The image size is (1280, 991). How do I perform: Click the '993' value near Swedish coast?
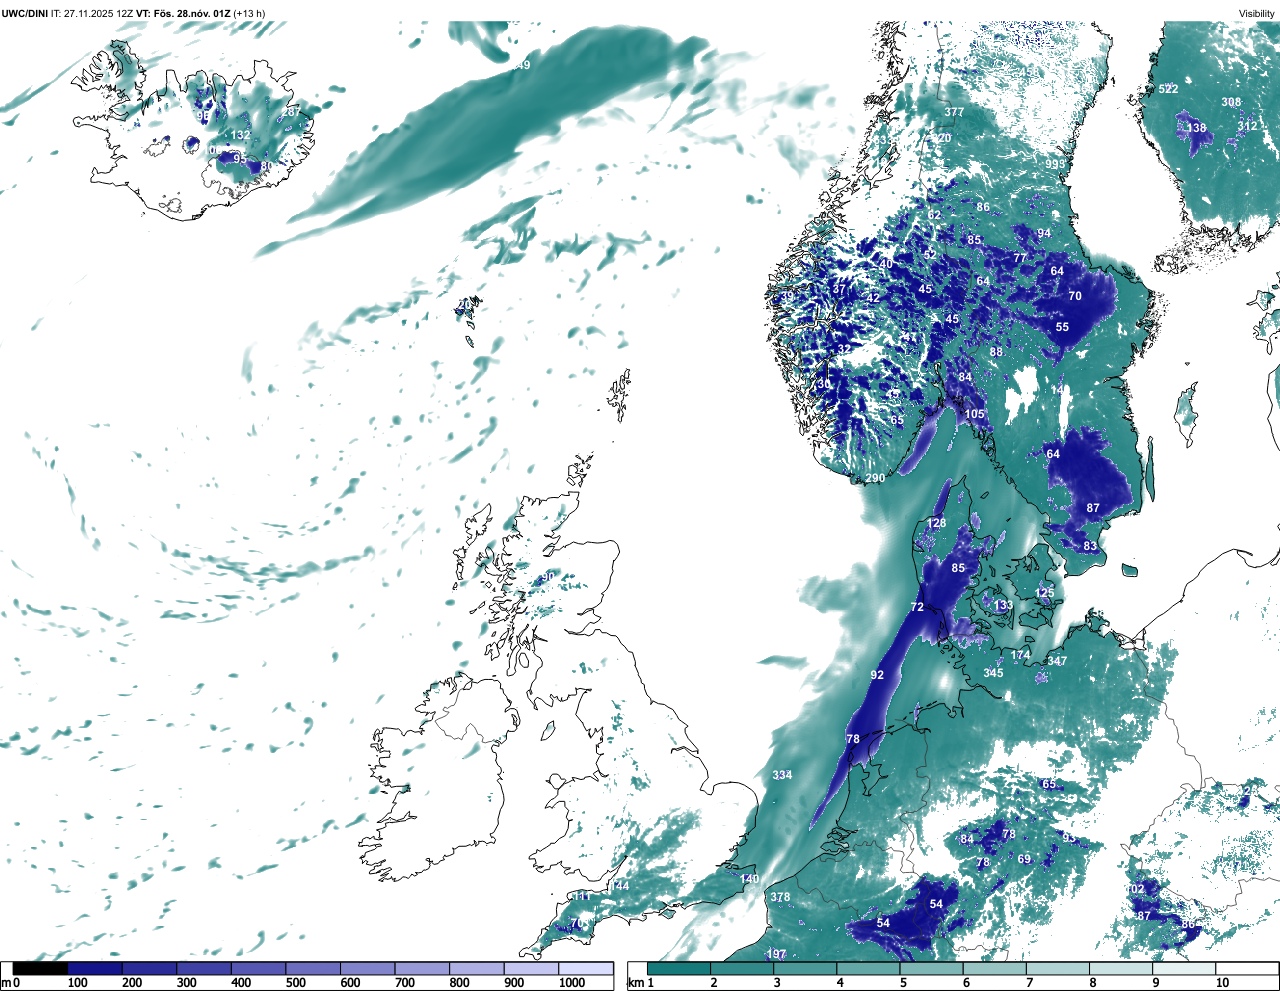1055,164
